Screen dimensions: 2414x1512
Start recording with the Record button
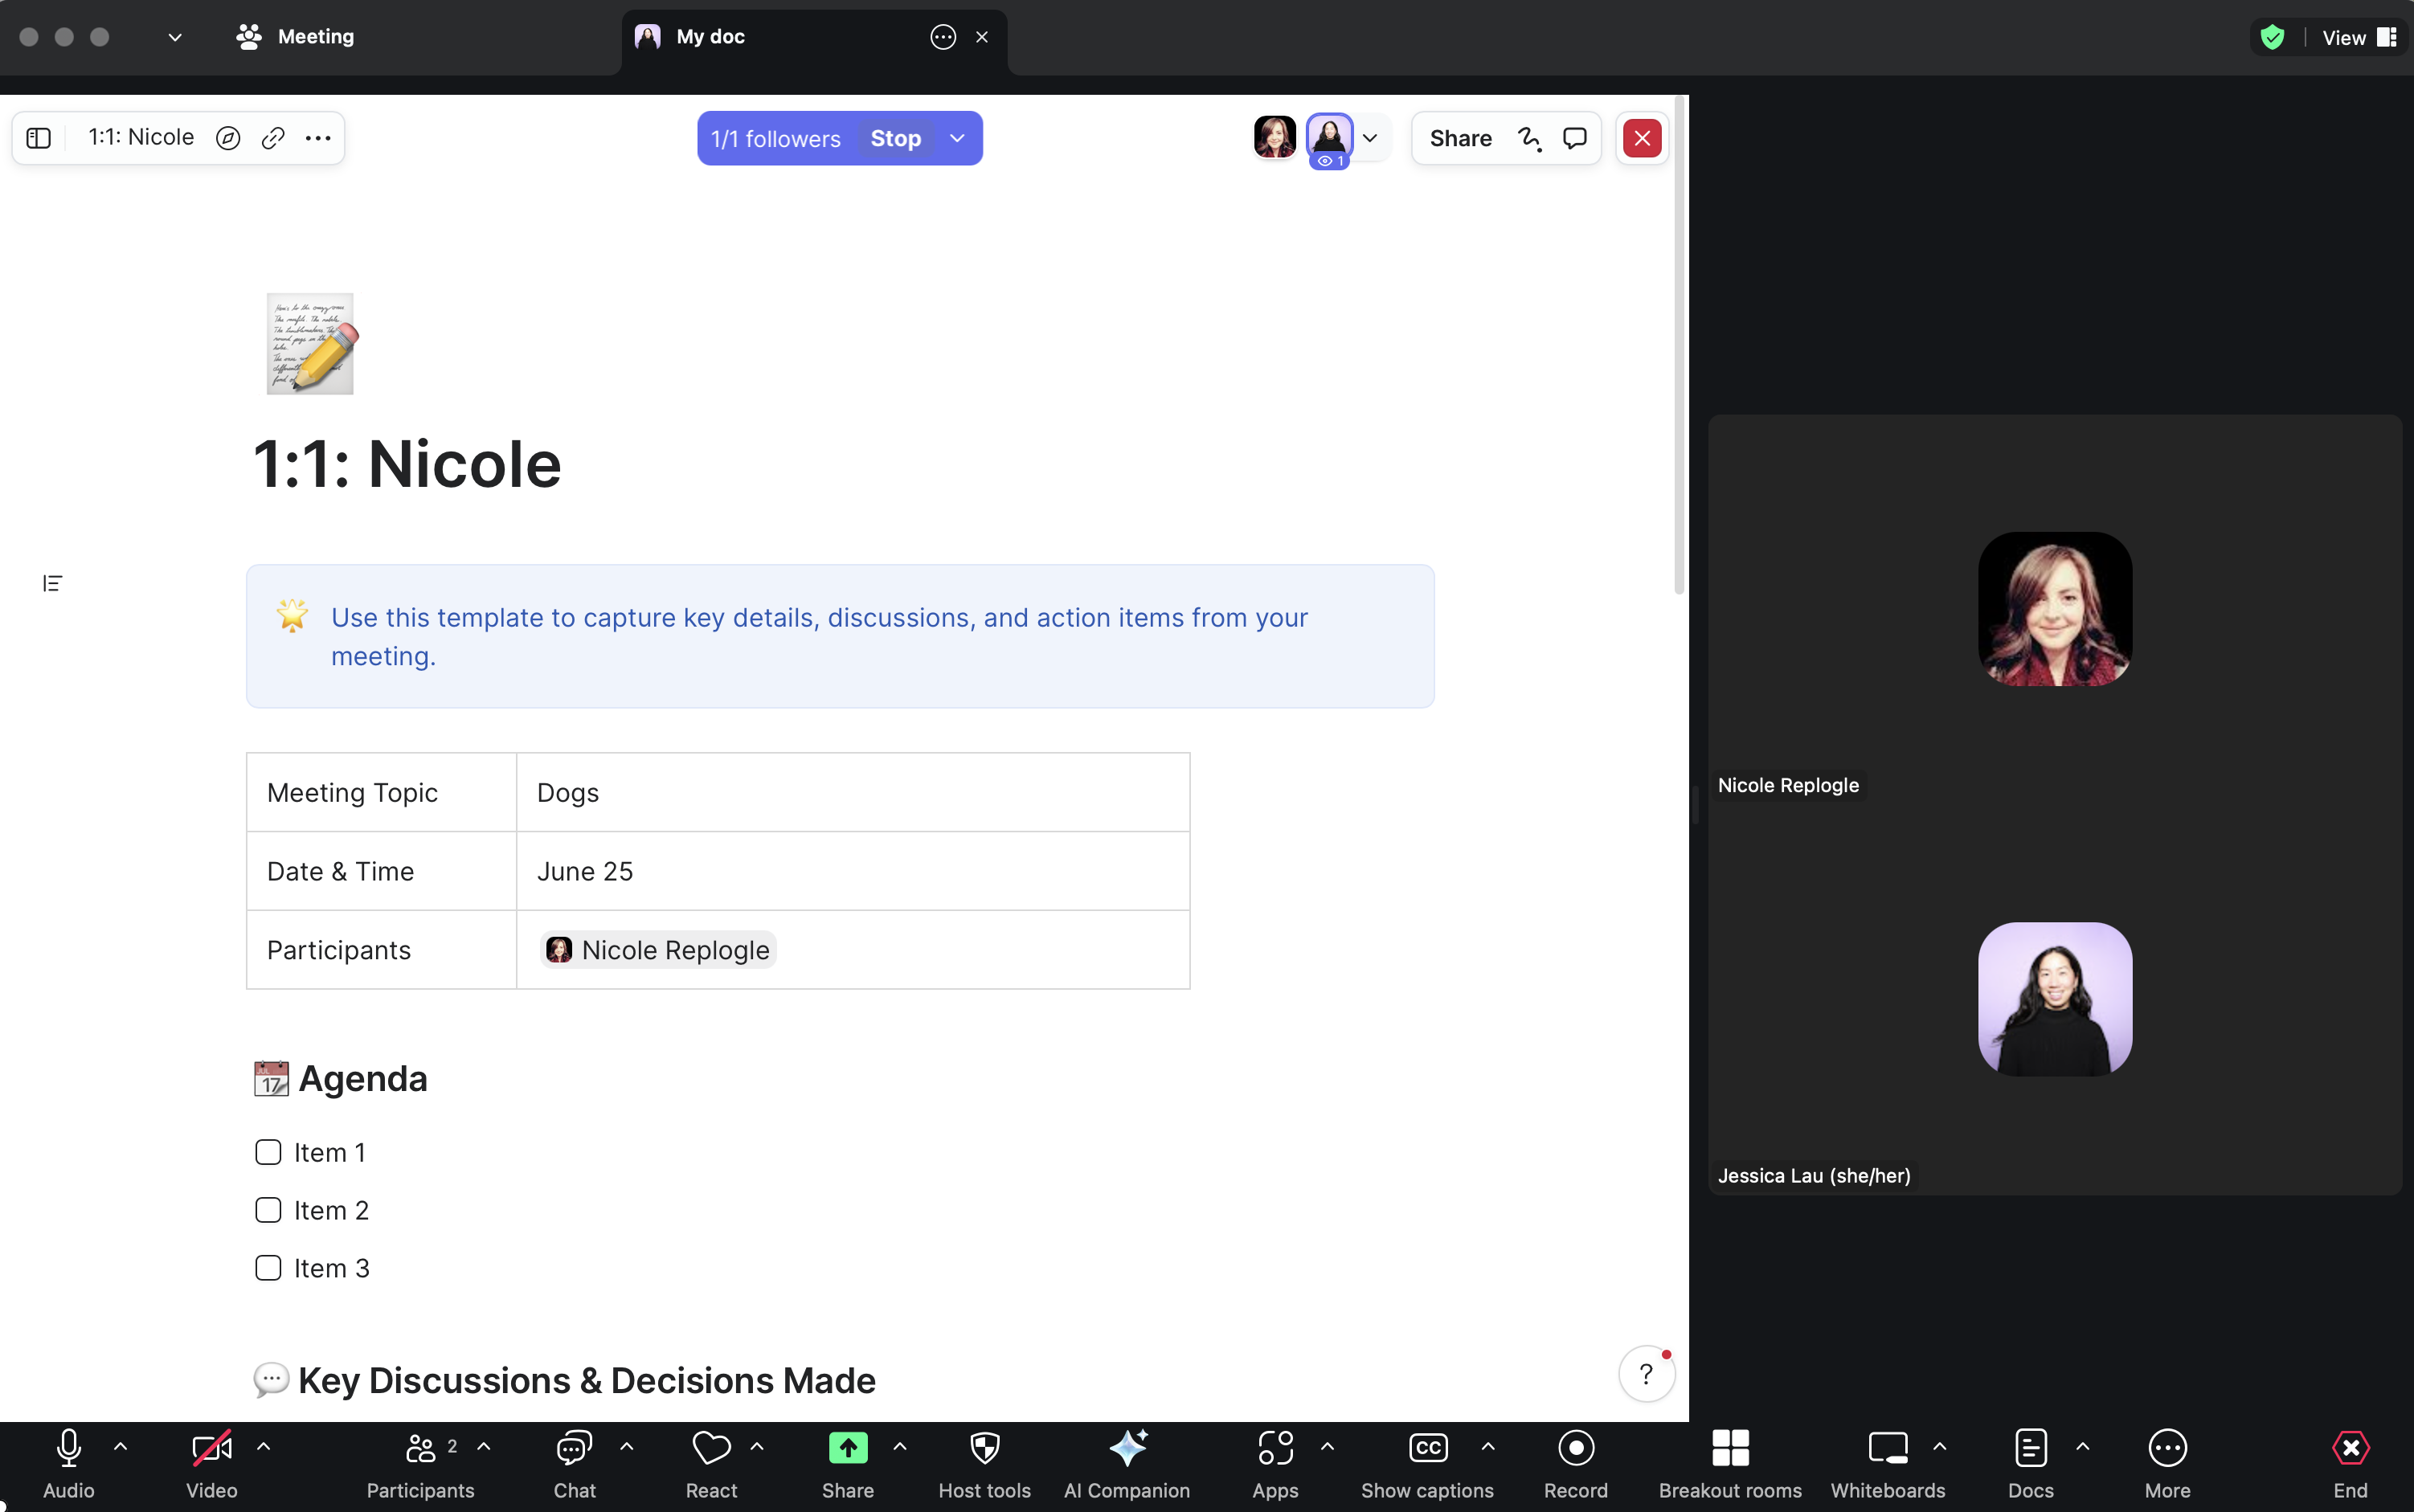[x=1576, y=1464]
